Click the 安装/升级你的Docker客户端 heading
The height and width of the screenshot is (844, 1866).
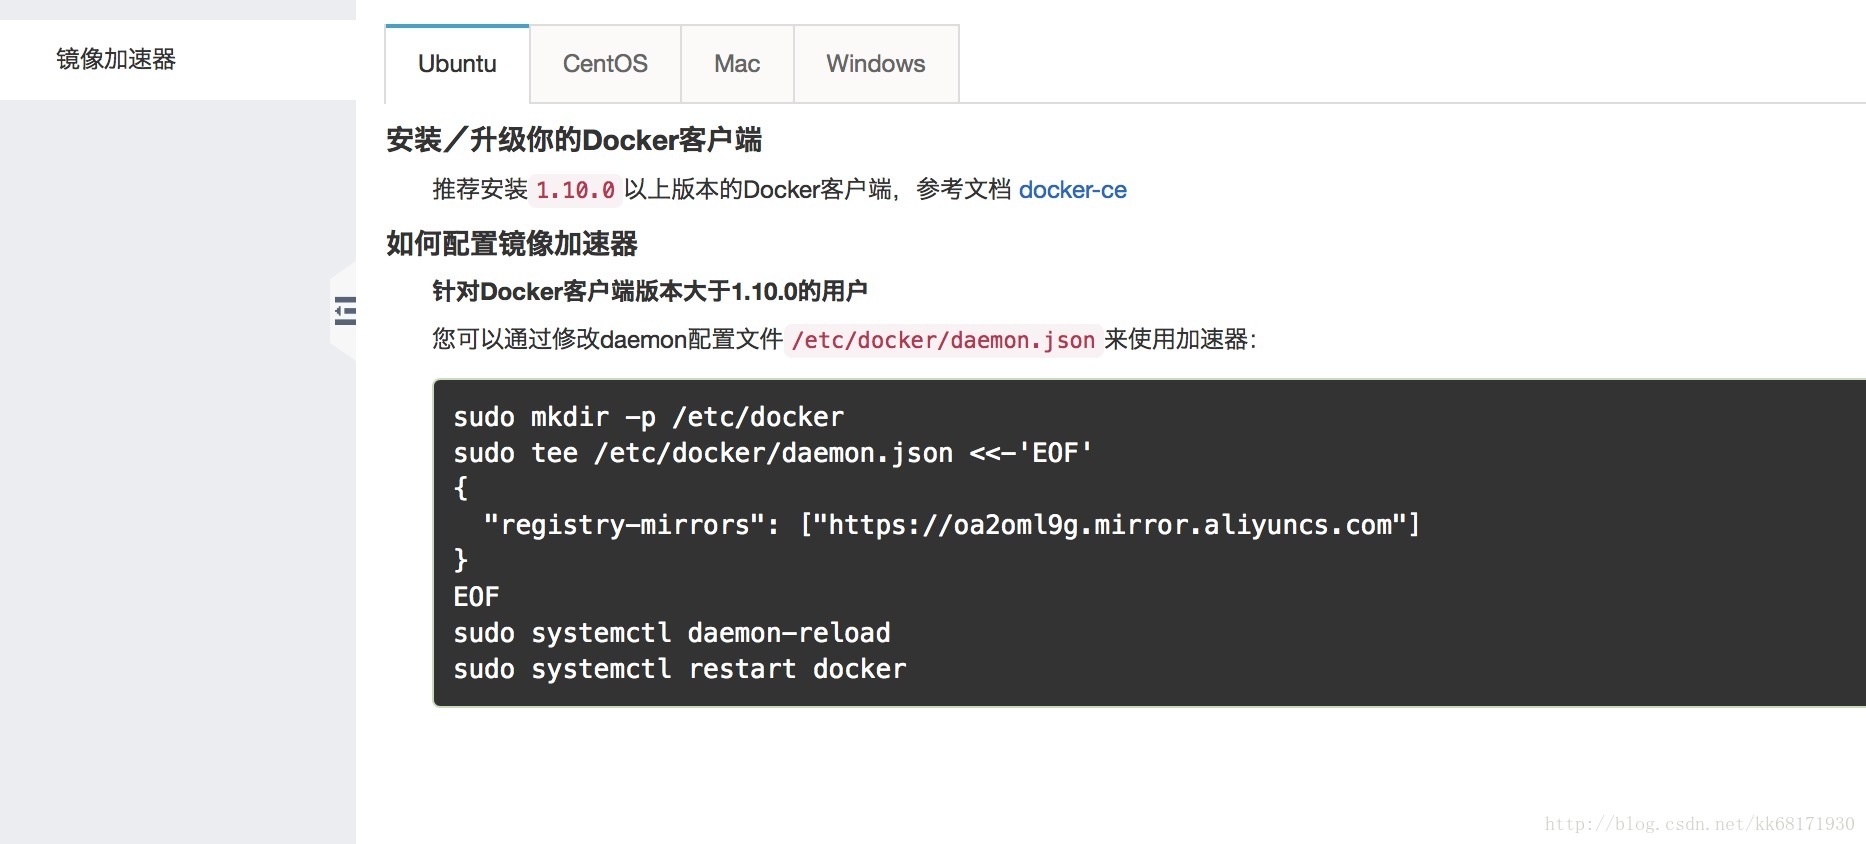(x=574, y=140)
